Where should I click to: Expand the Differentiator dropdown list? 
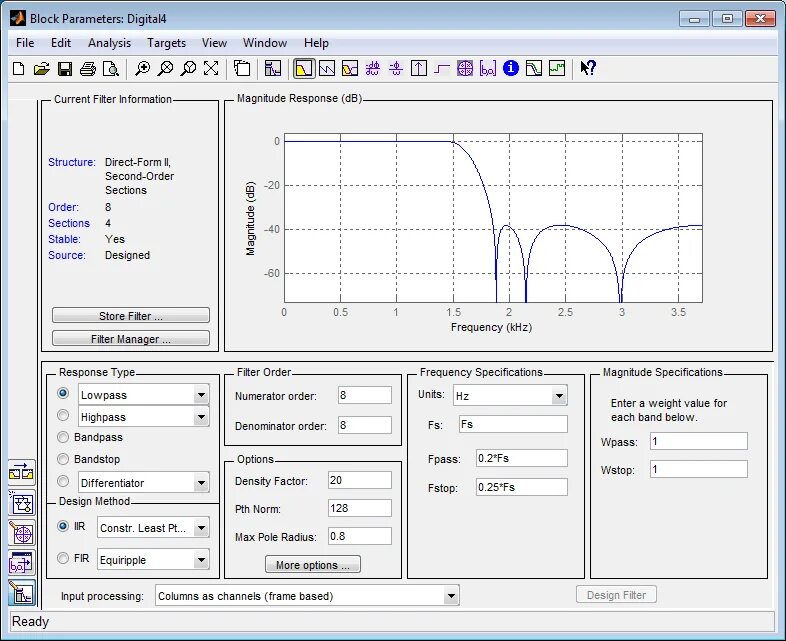[201, 483]
